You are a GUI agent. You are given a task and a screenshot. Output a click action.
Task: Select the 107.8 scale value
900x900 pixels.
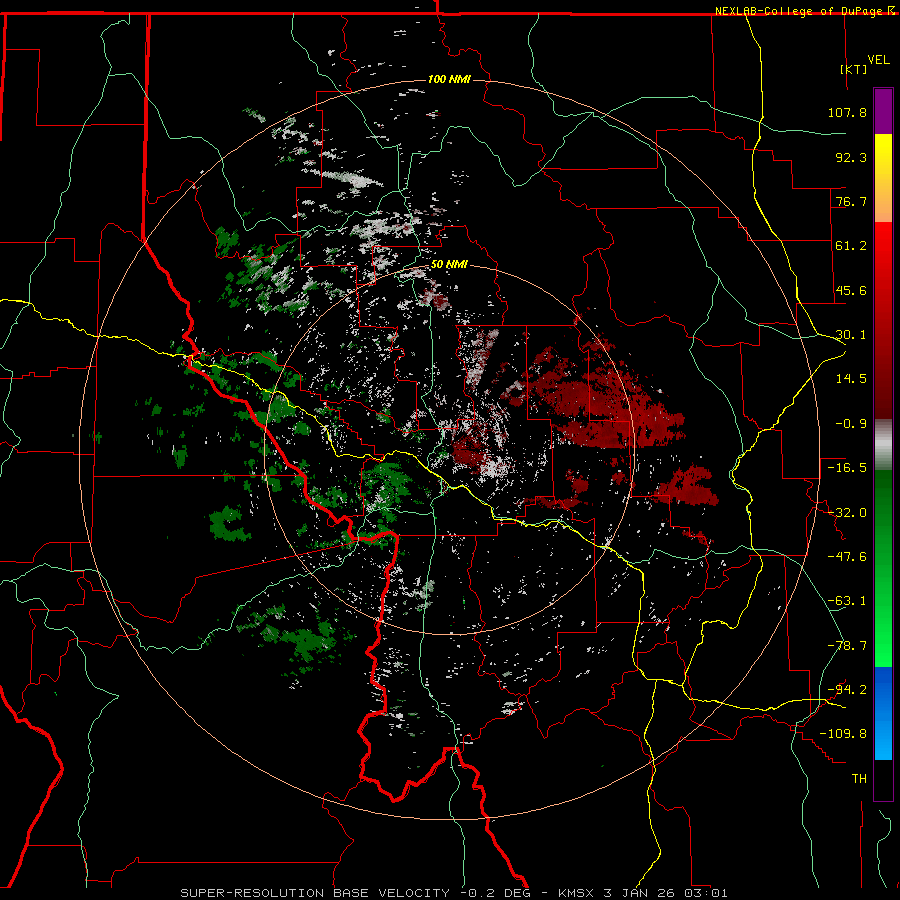847,112
